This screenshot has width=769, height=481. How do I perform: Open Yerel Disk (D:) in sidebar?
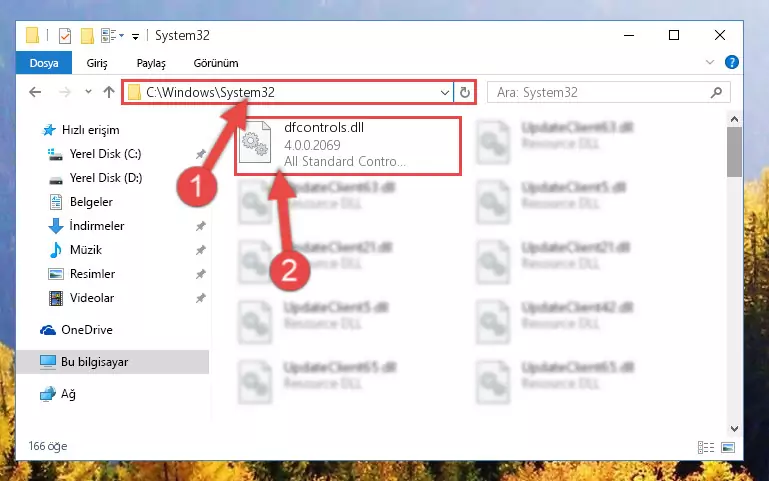coord(106,178)
